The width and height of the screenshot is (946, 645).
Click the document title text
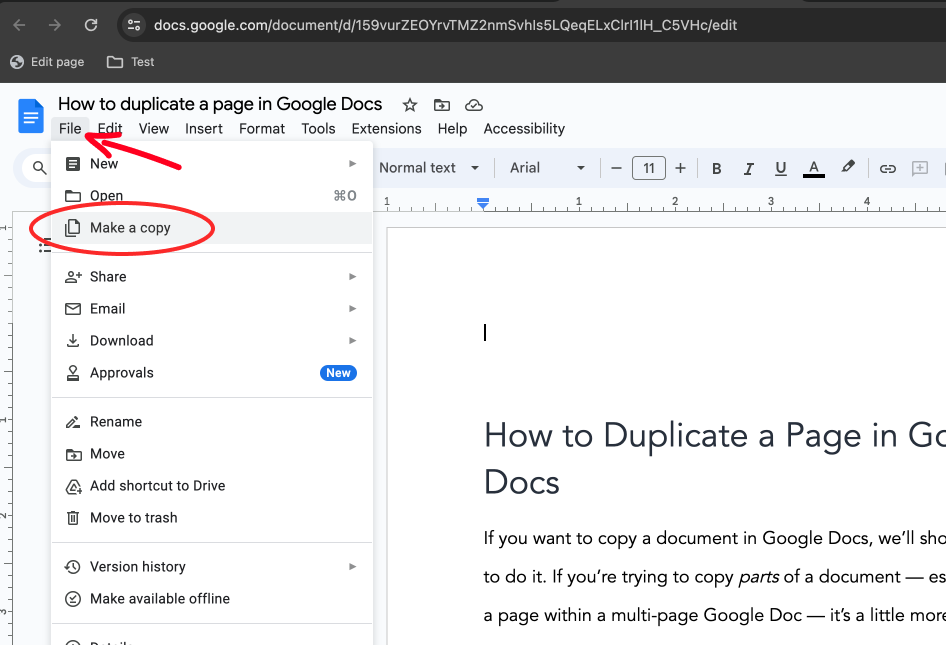(x=220, y=104)
